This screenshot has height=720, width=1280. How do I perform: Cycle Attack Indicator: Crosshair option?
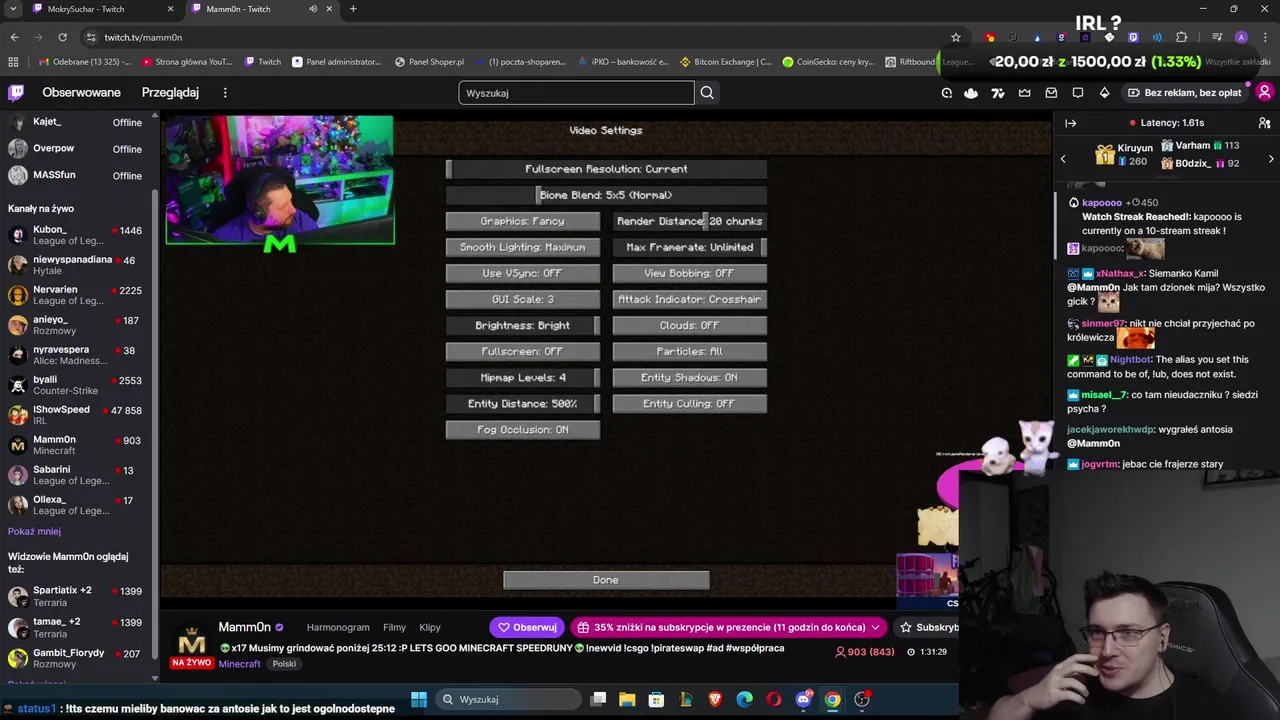tap(690, 299)
